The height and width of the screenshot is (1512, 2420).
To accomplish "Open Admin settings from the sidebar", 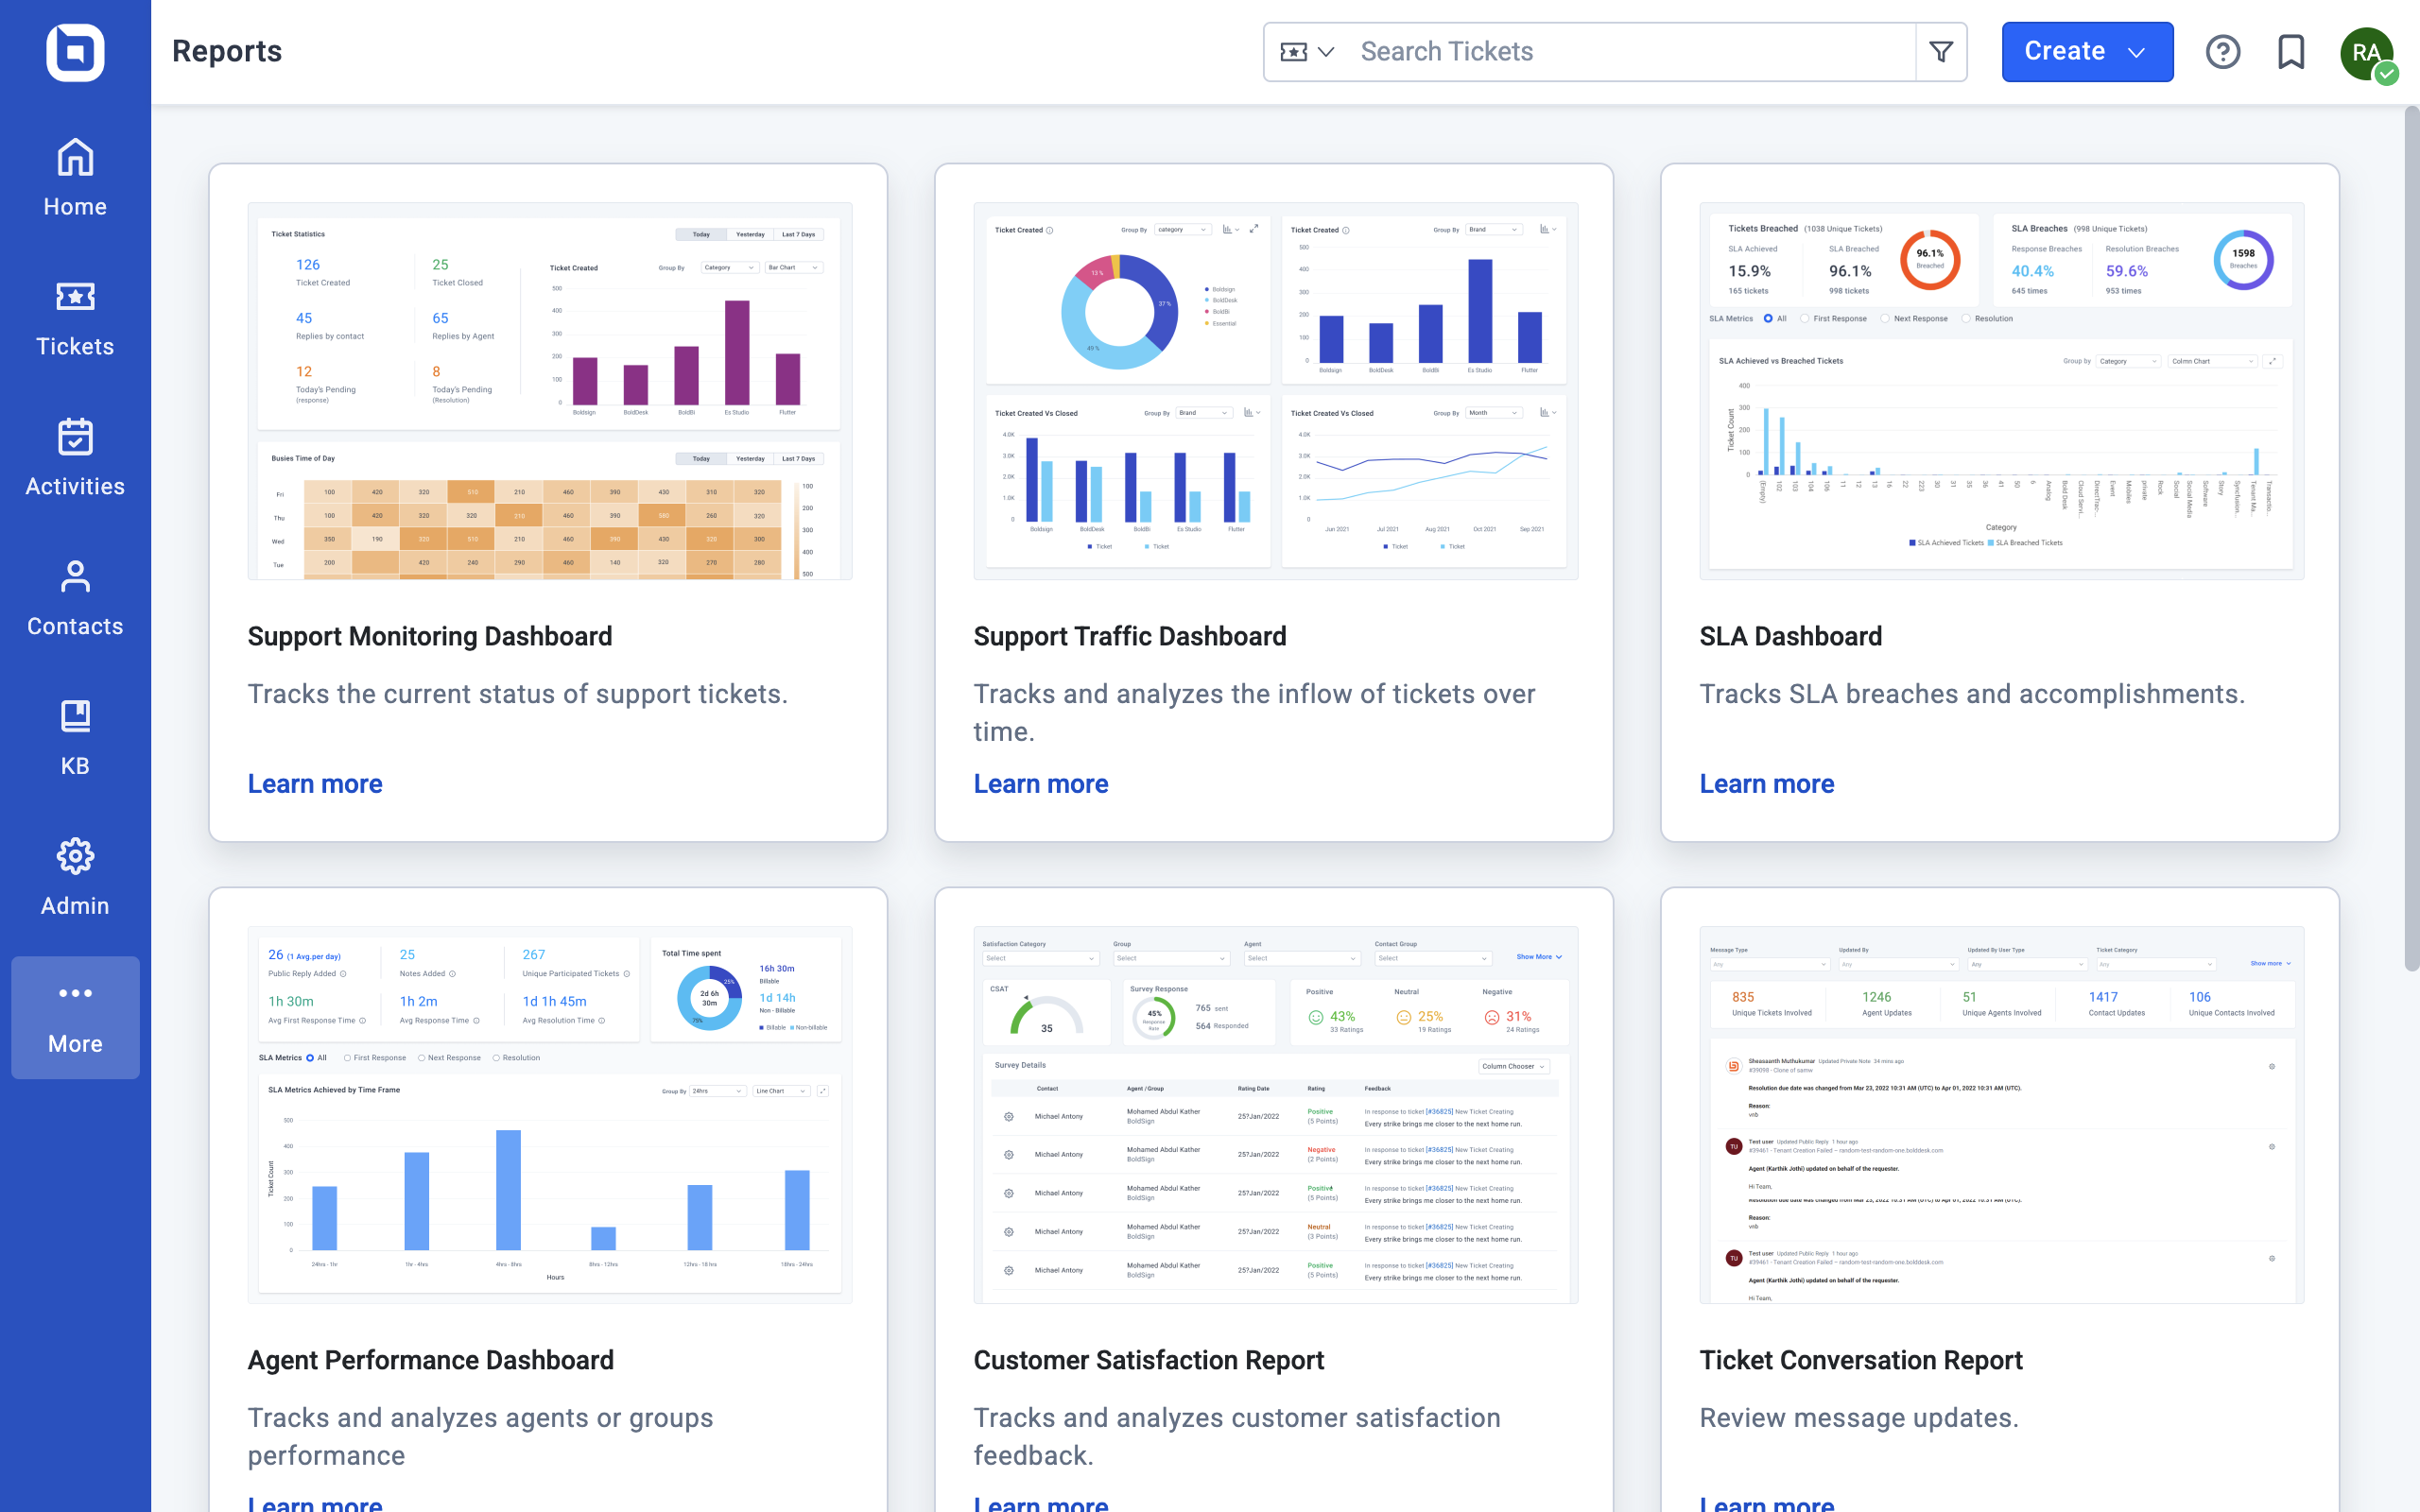I will (75, 875).
